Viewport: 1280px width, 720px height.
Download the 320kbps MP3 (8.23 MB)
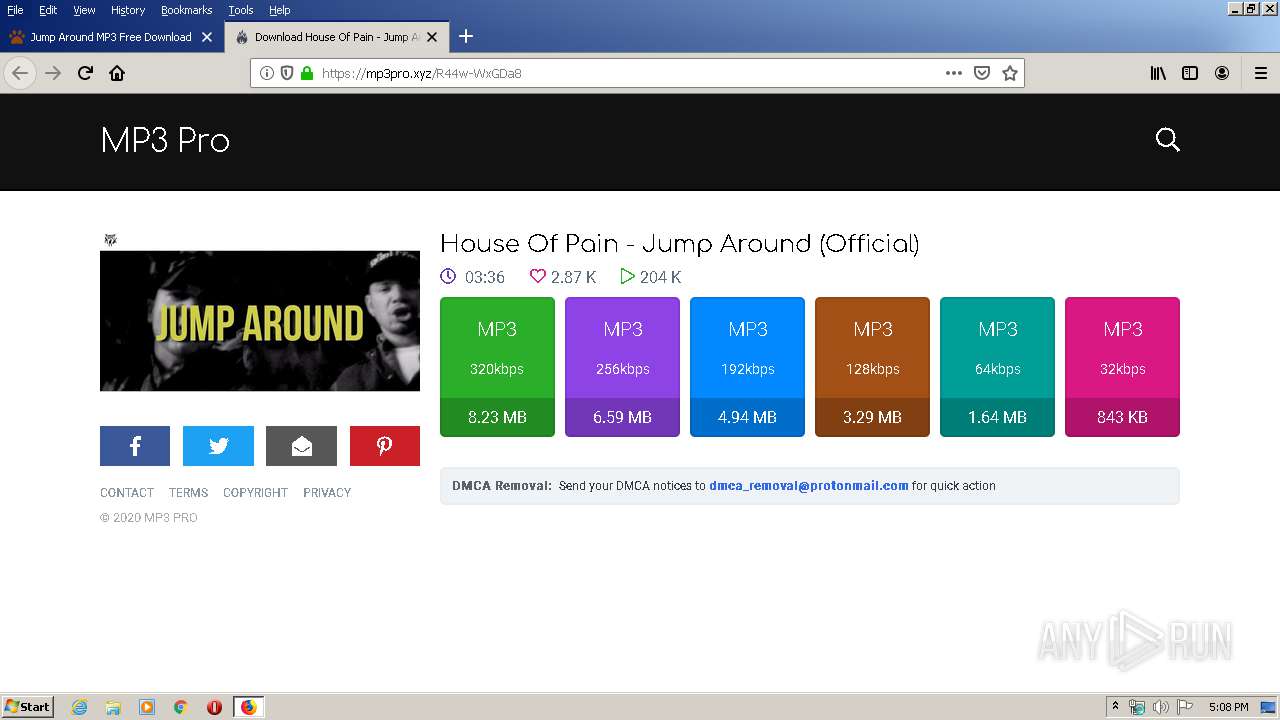[497, 367]
